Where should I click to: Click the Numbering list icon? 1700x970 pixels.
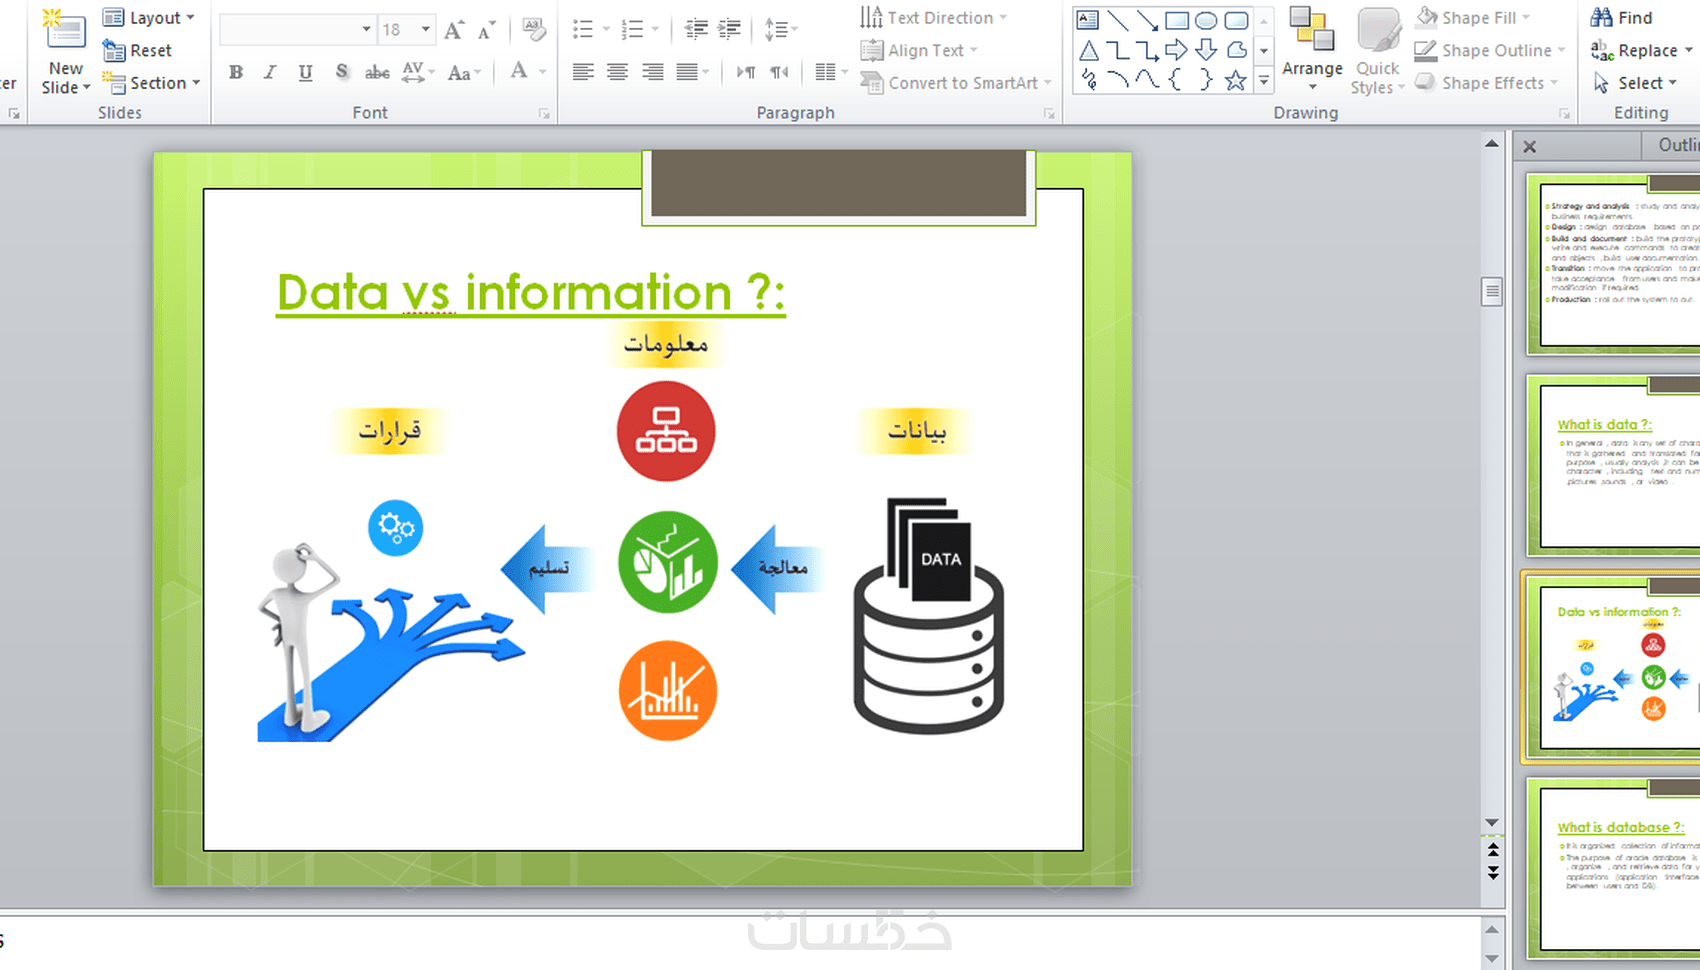pos(632,30)
